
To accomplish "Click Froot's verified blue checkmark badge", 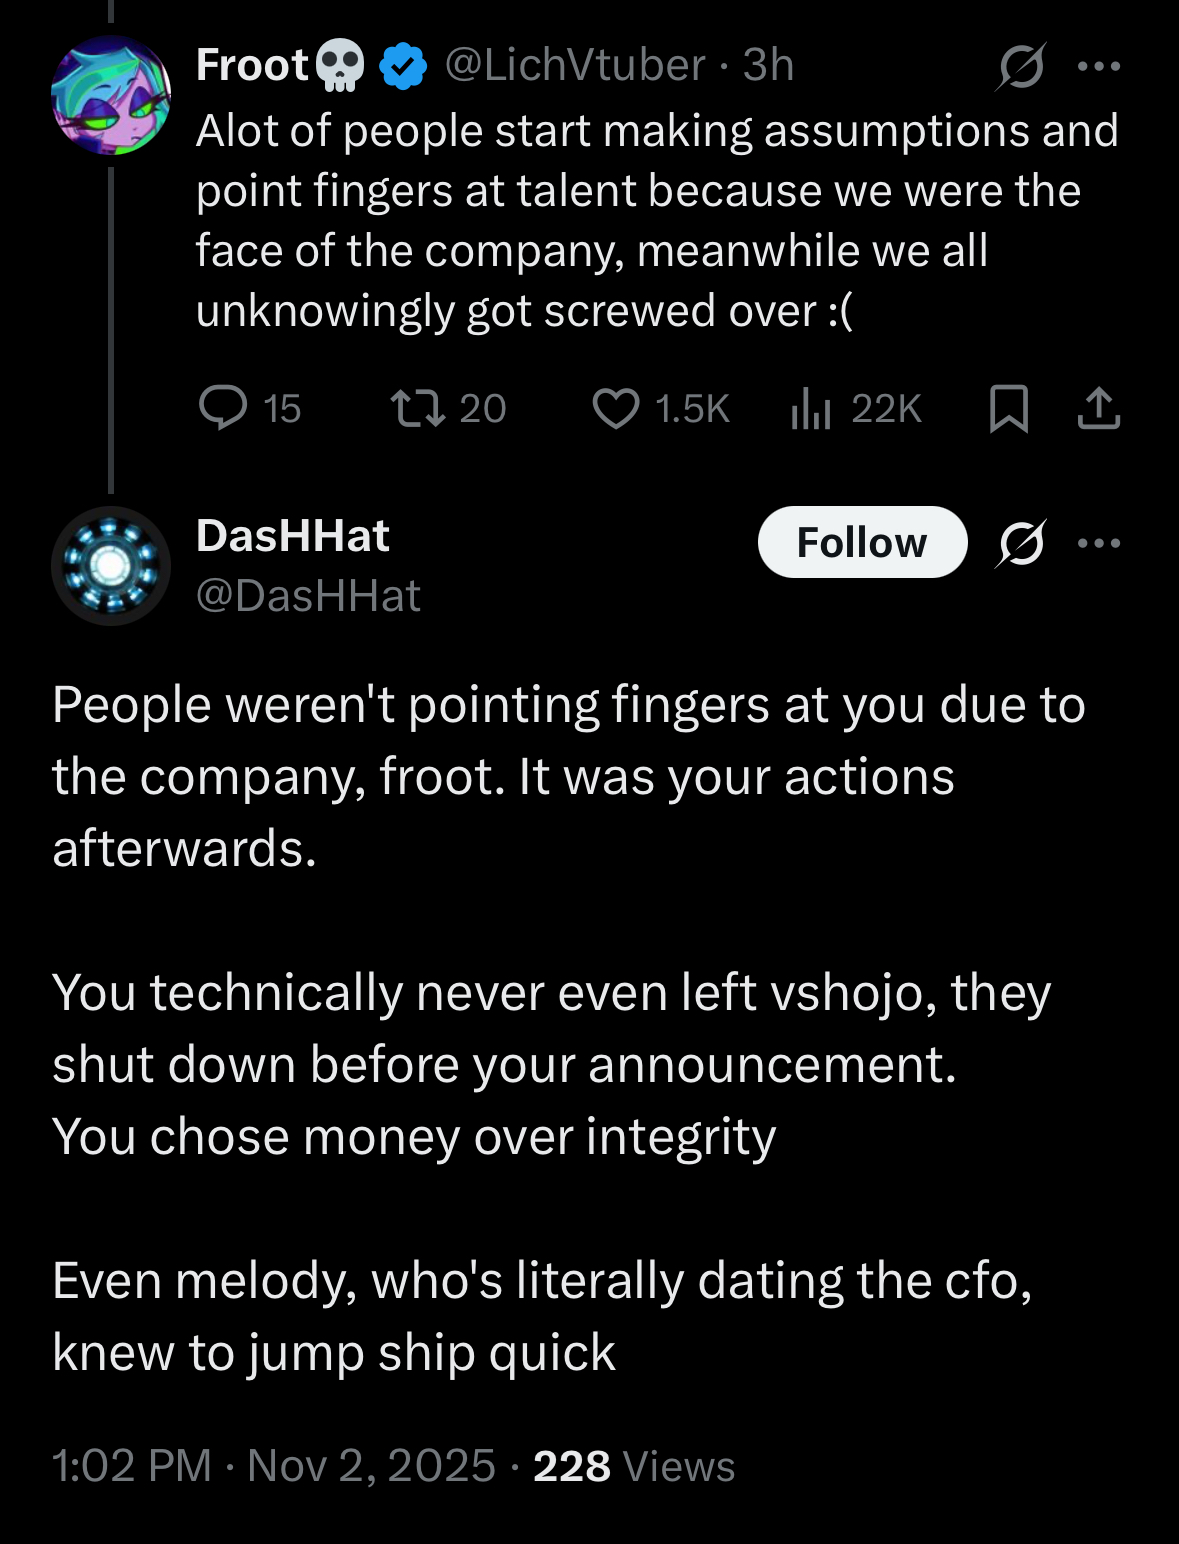I will coord(403,66).
